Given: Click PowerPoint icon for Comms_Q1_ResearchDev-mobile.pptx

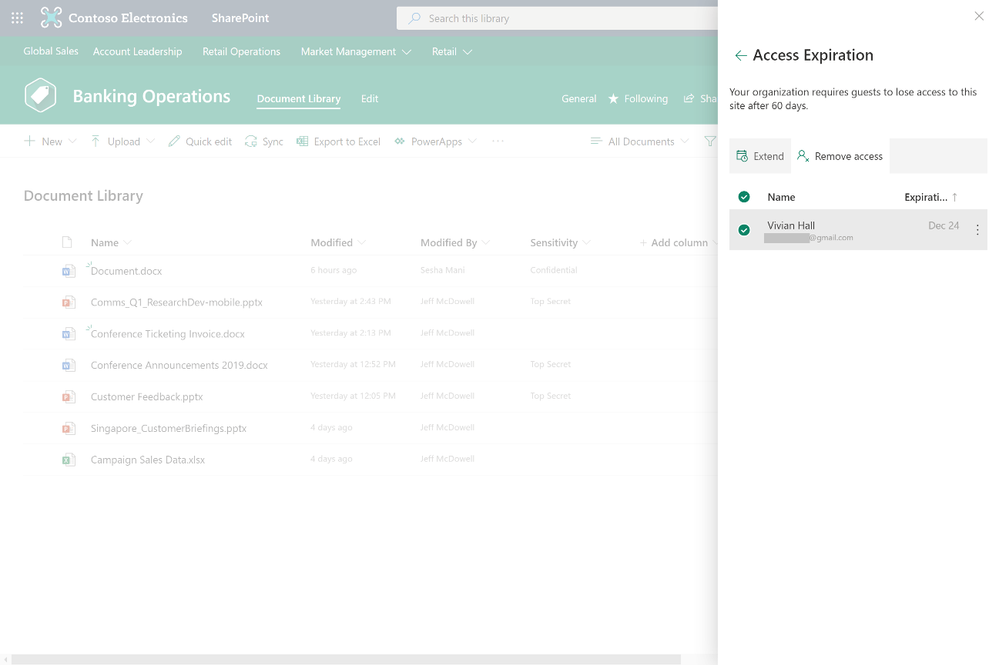Looking at the screenshot, I should 68,302.
